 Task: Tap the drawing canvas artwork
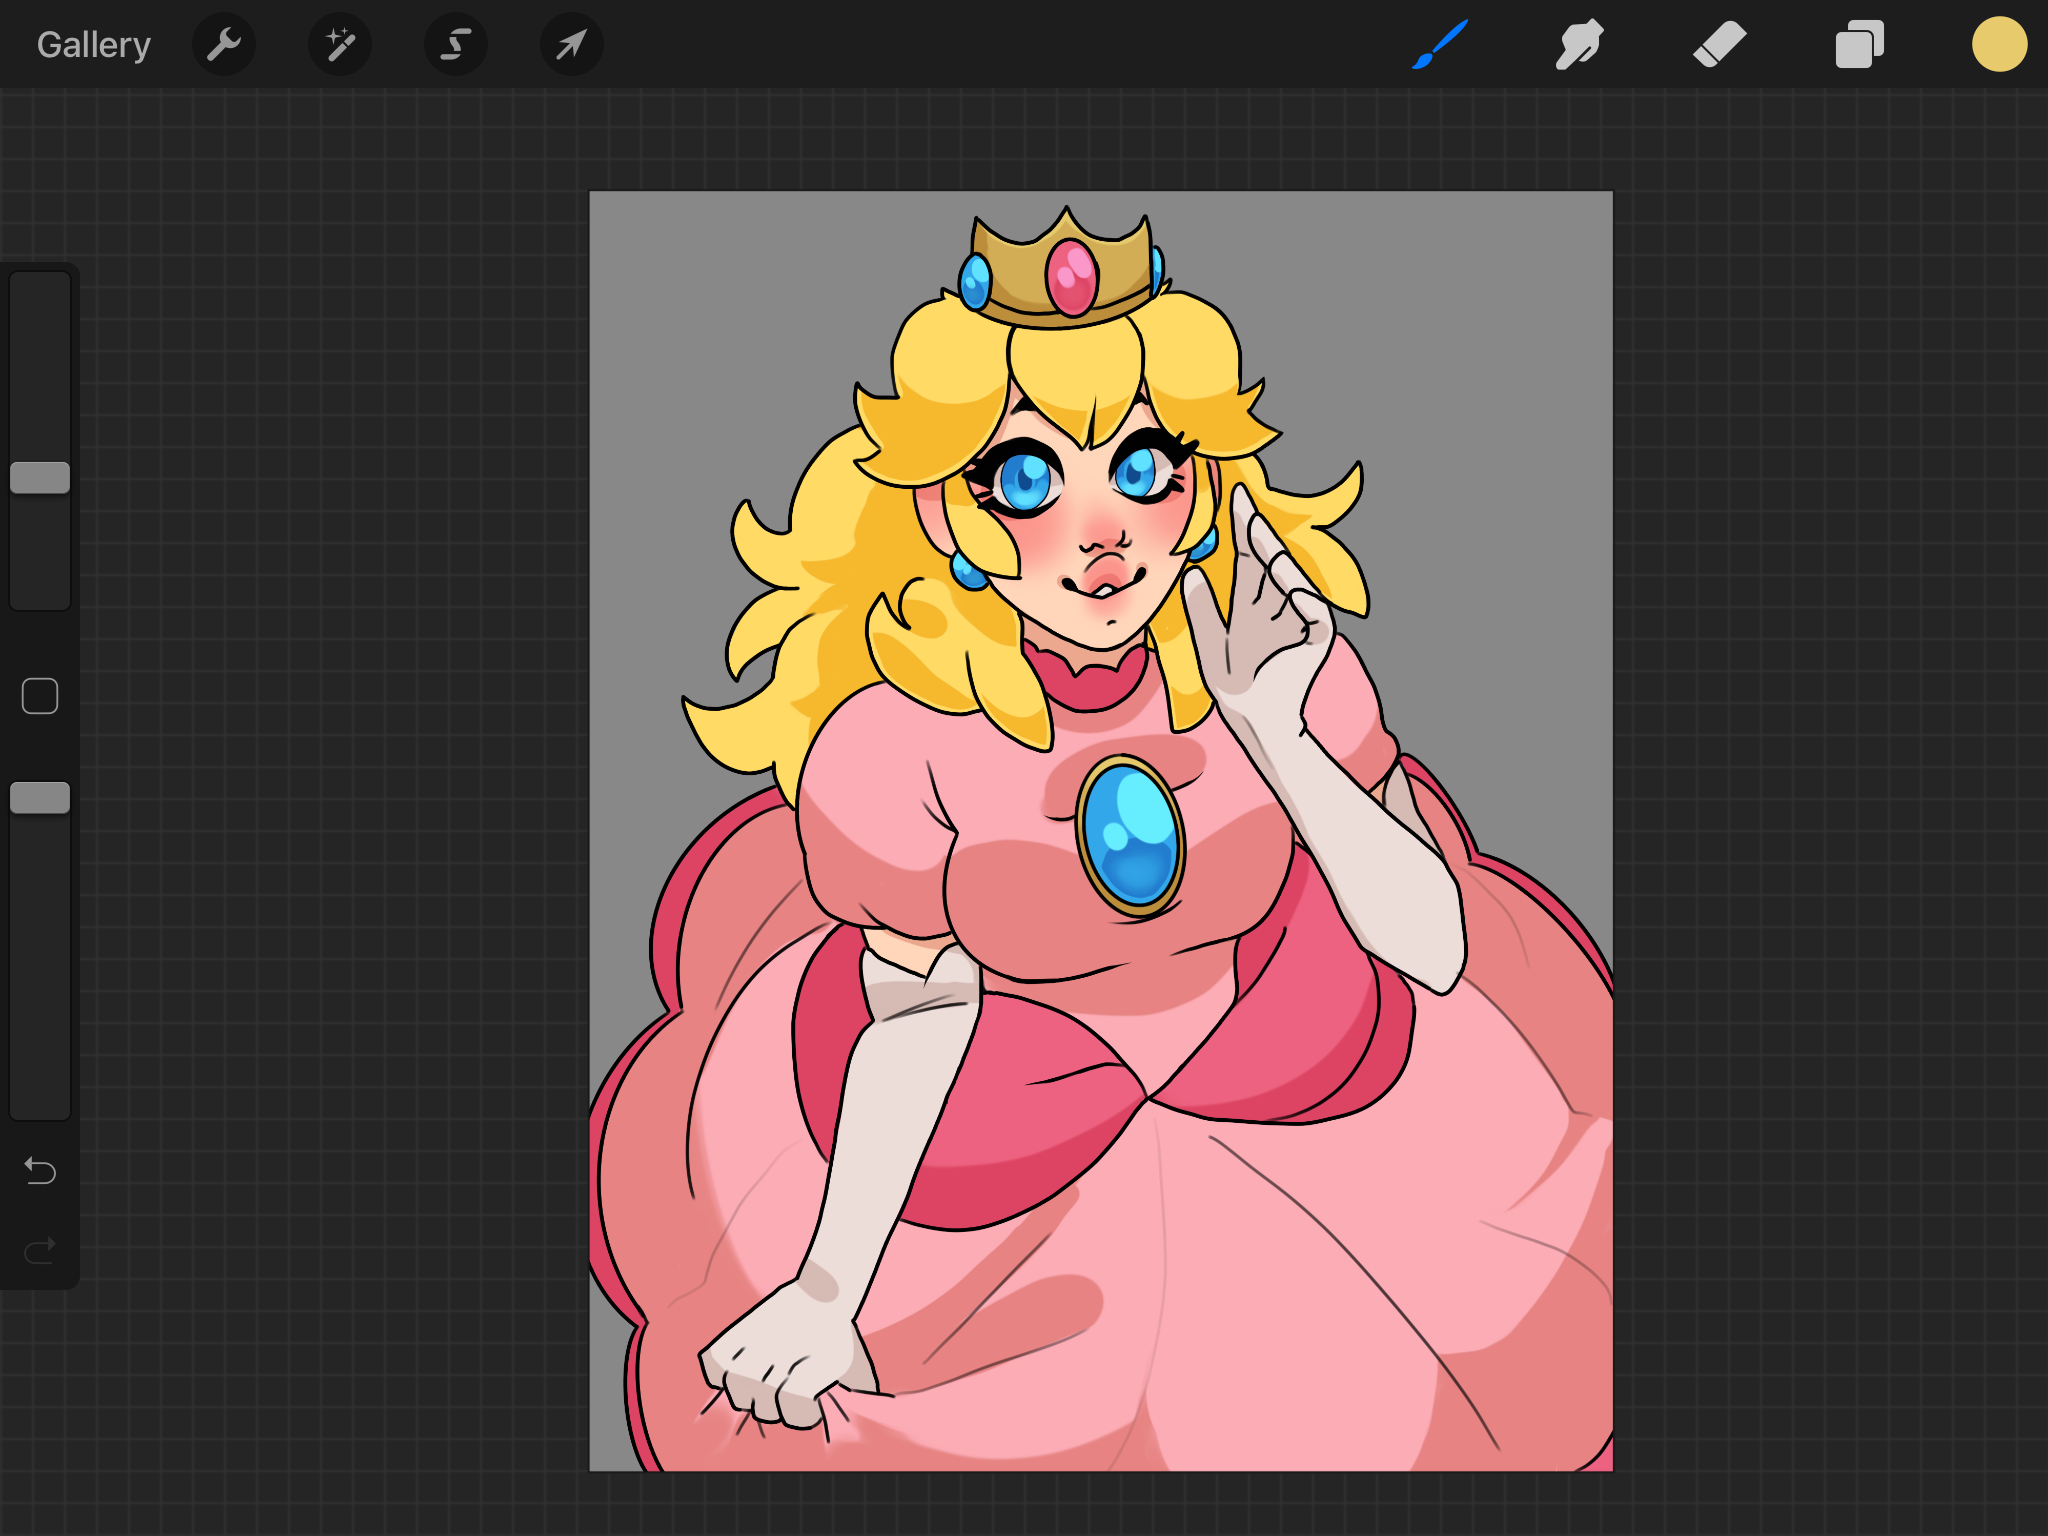(1101, 831)
